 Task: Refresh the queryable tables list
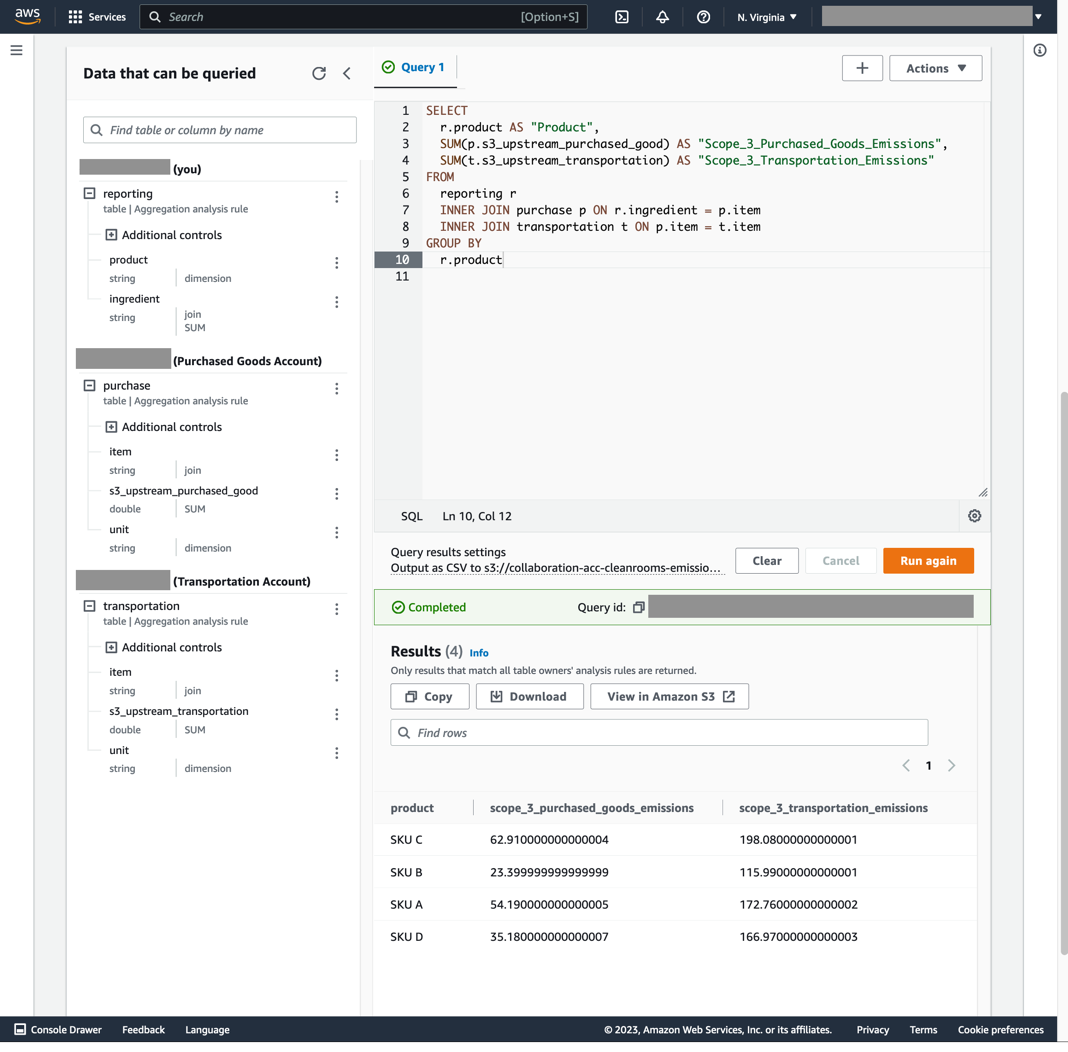(x=319, y=73)
